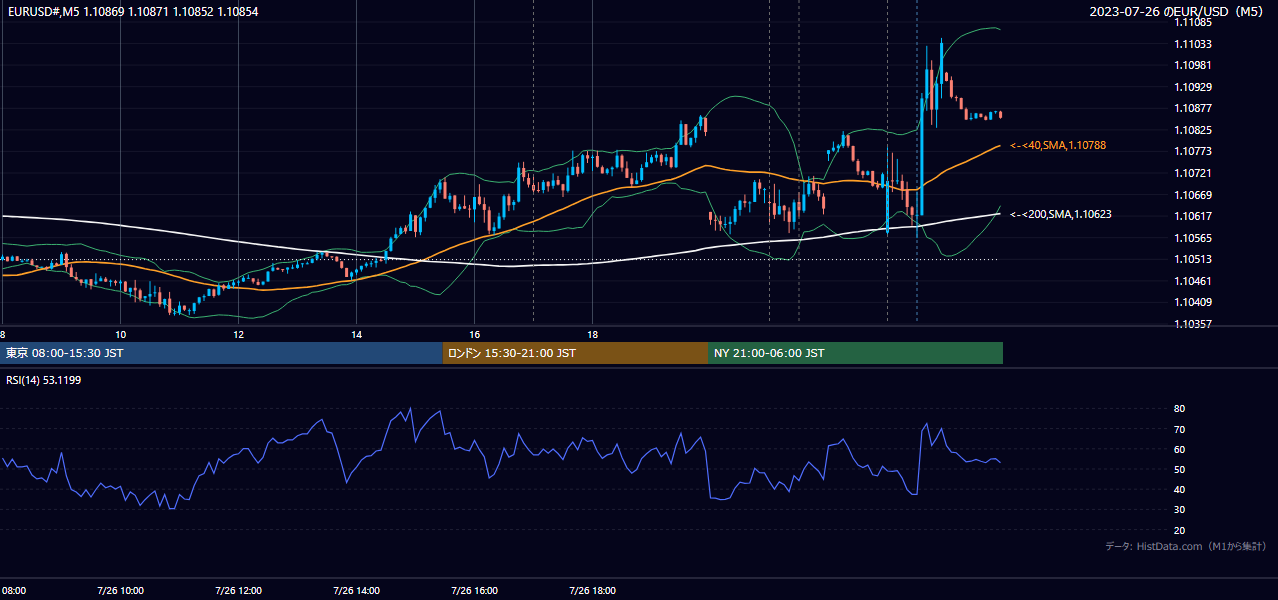Click the データ: HistData.com source credit
The width and height of the screenshot is (1278, 600).
(x=1186, y=546)
